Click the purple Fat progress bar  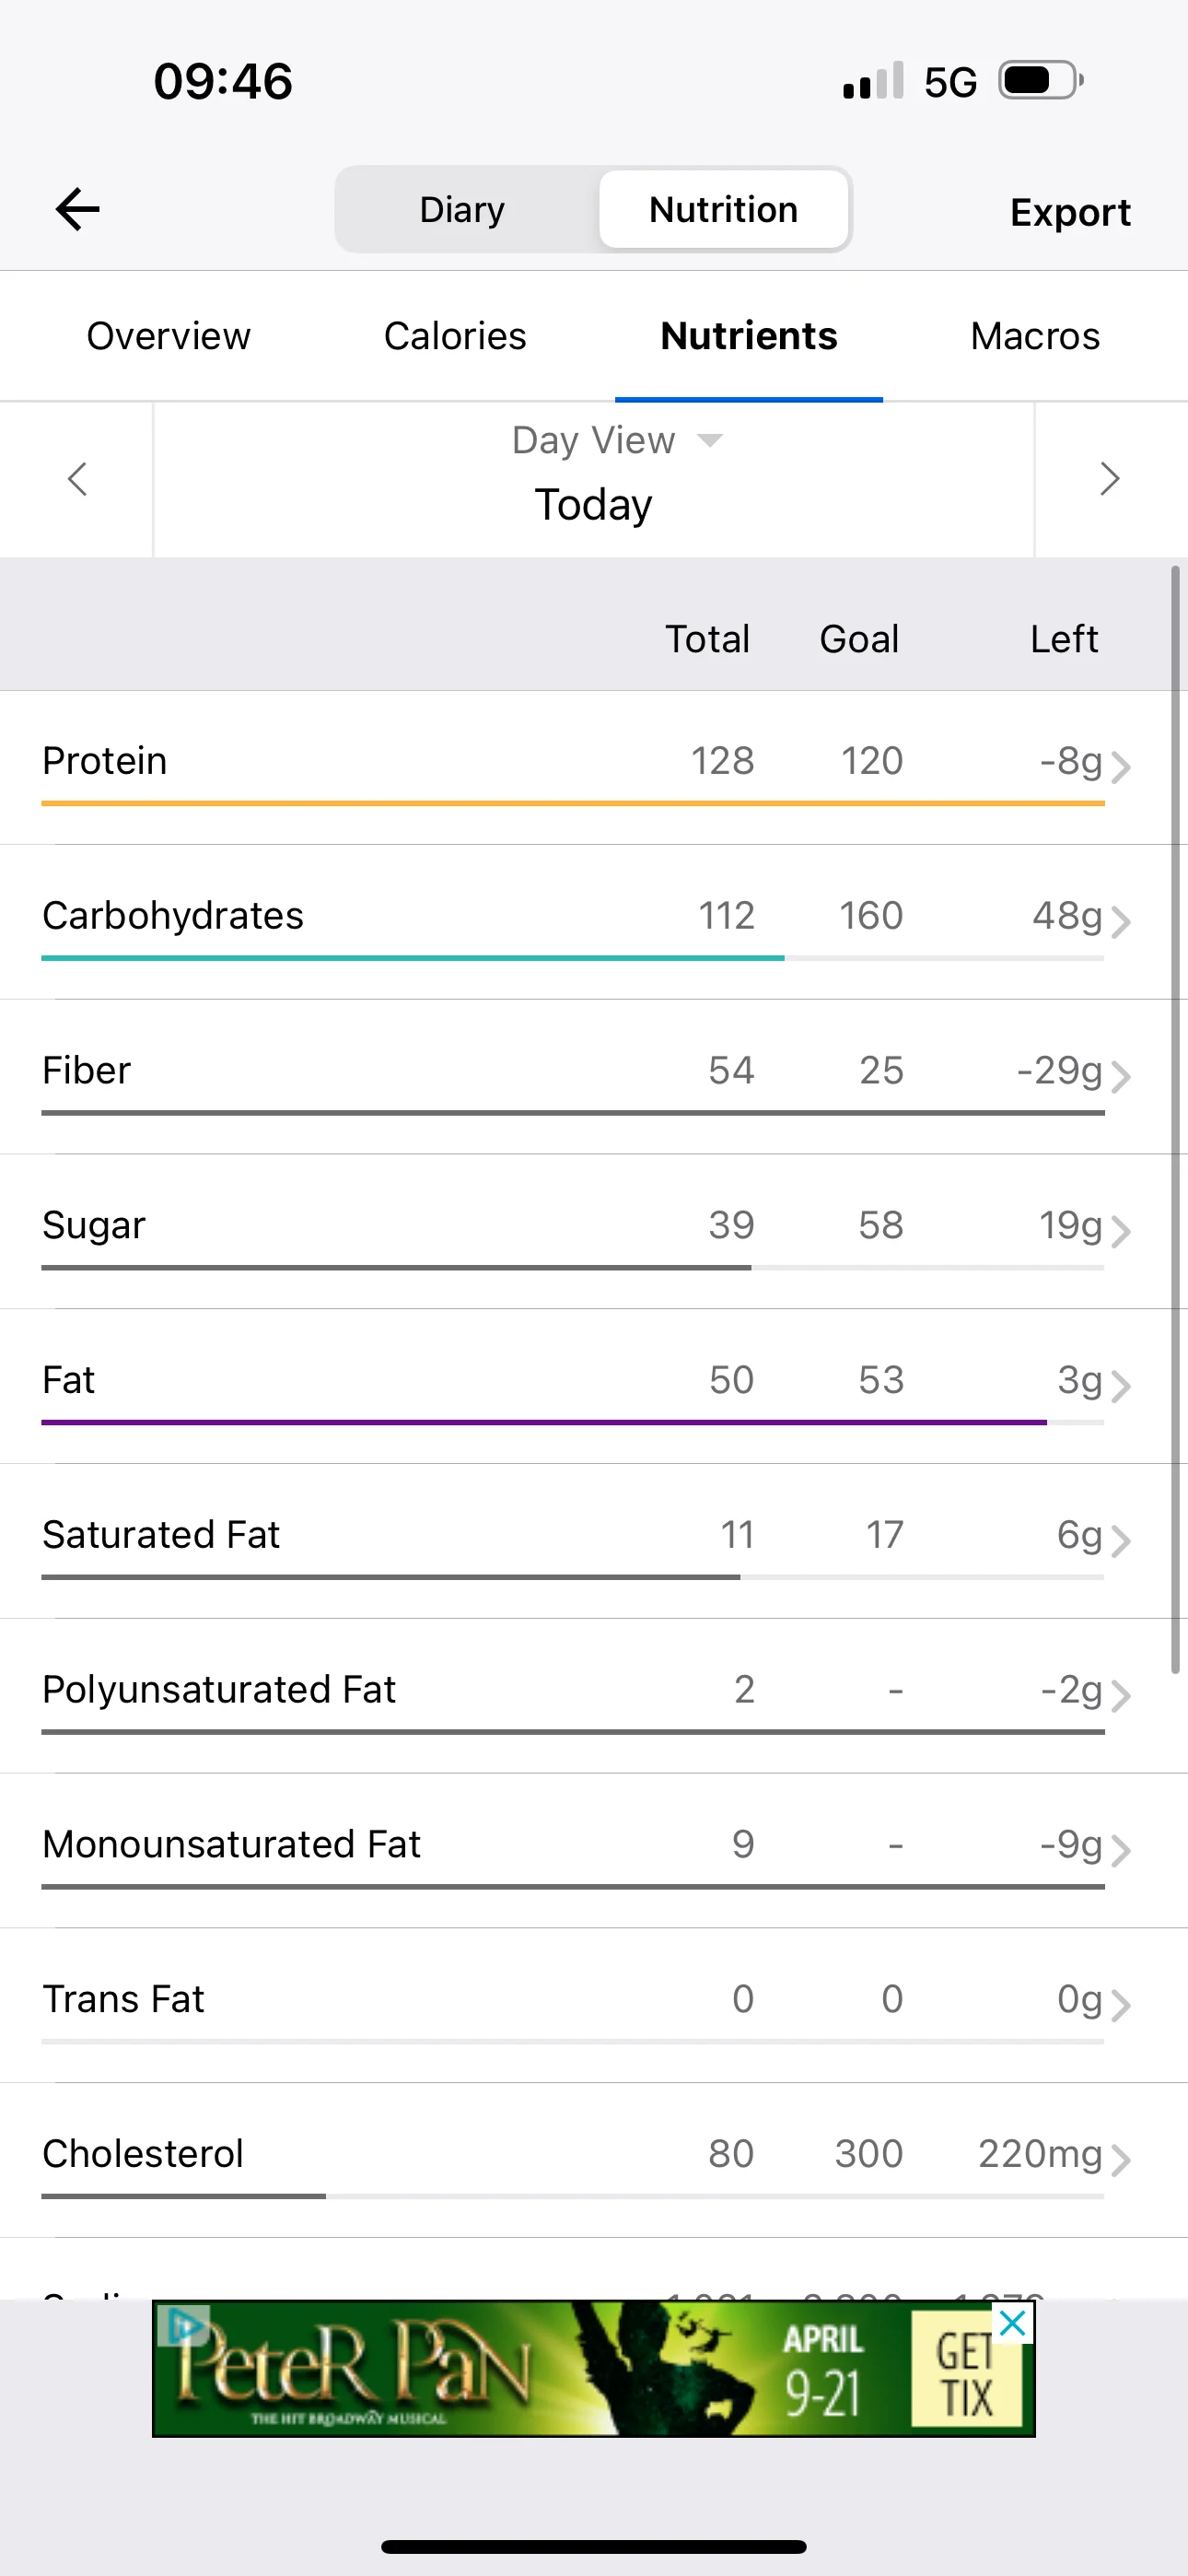(544, 1422)
